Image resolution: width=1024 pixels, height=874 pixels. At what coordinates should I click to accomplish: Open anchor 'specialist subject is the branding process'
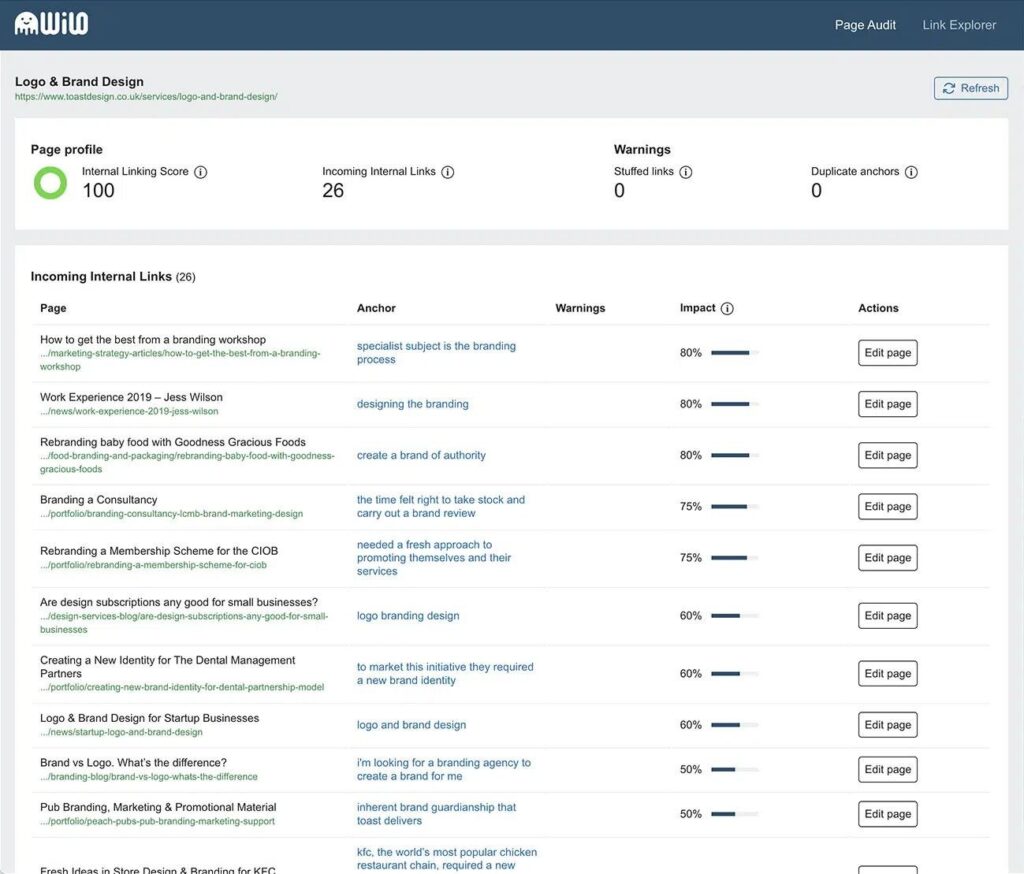(436, 353)
